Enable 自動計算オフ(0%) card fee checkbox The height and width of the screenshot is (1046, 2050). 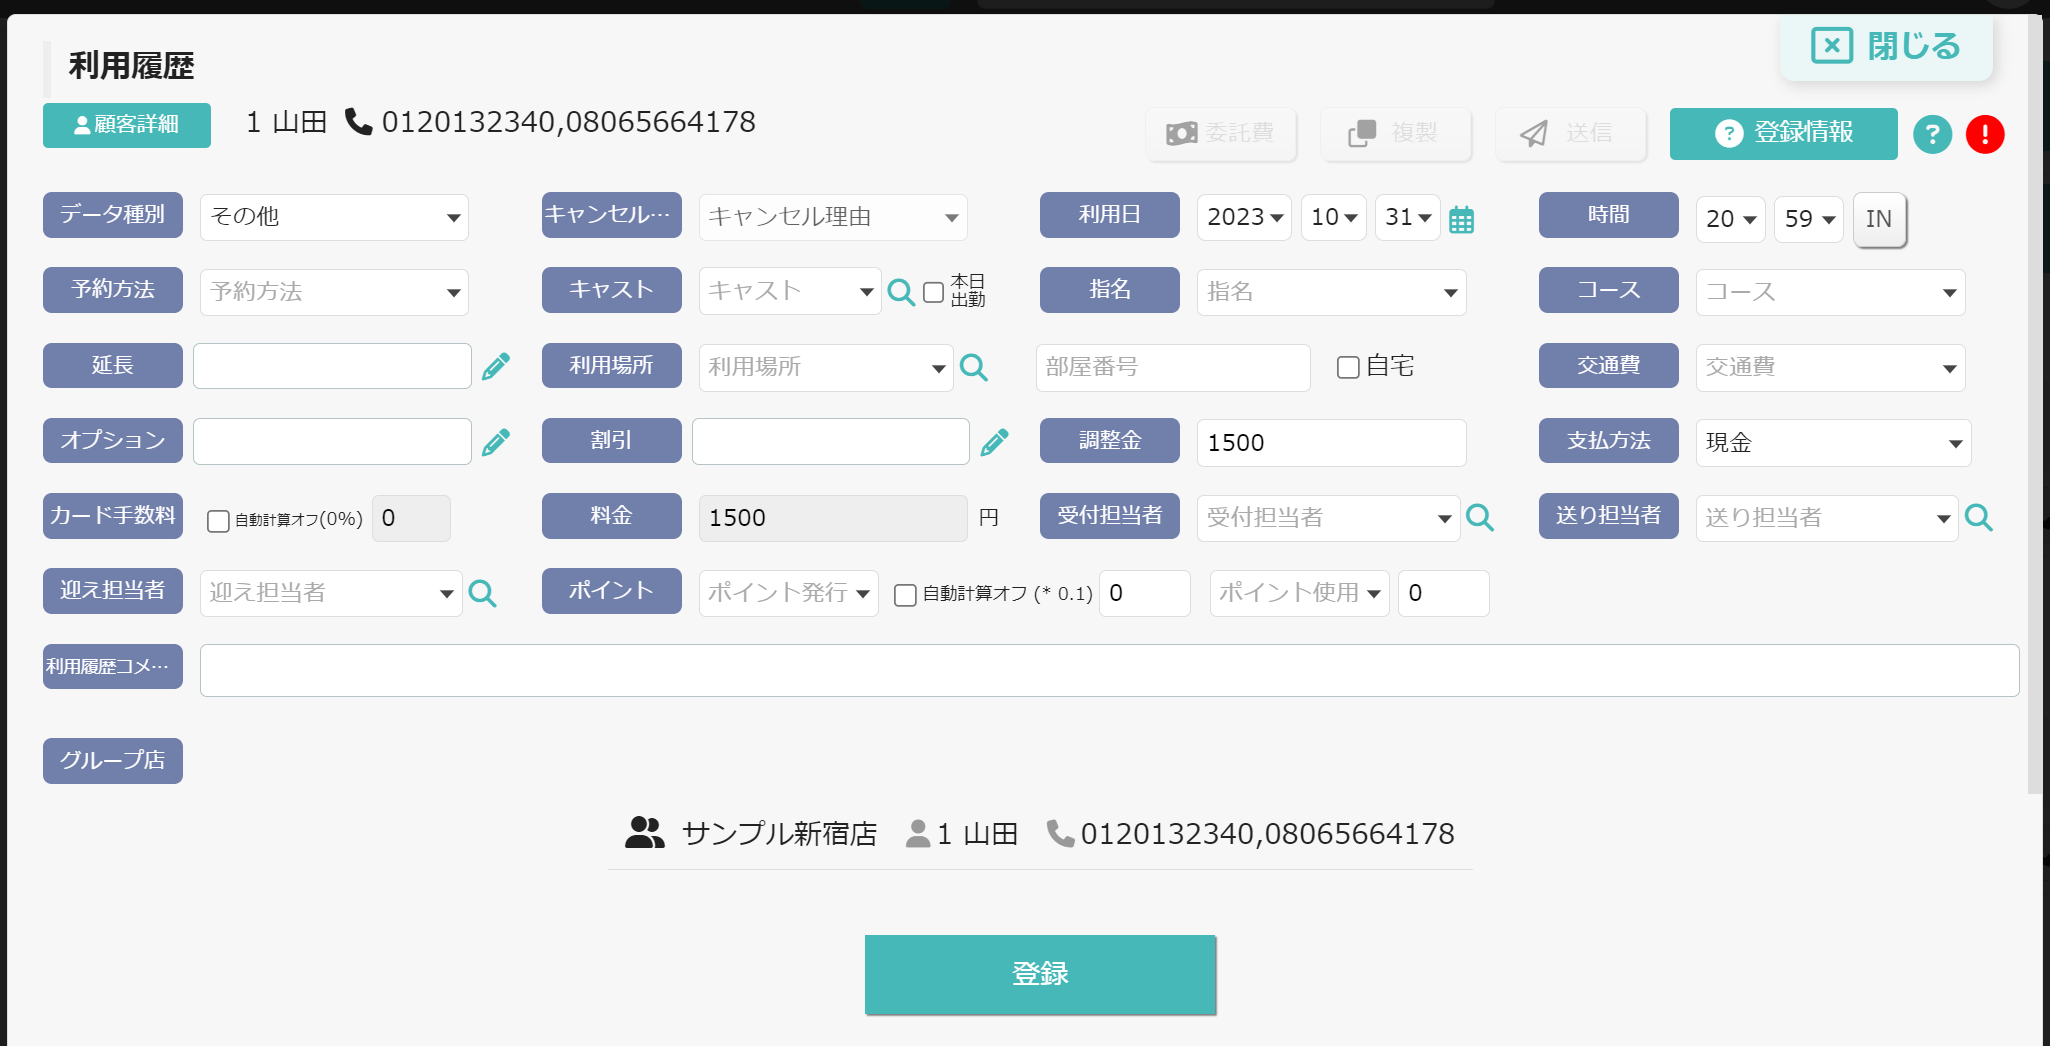pyautogui.click(x=218, y=521)
